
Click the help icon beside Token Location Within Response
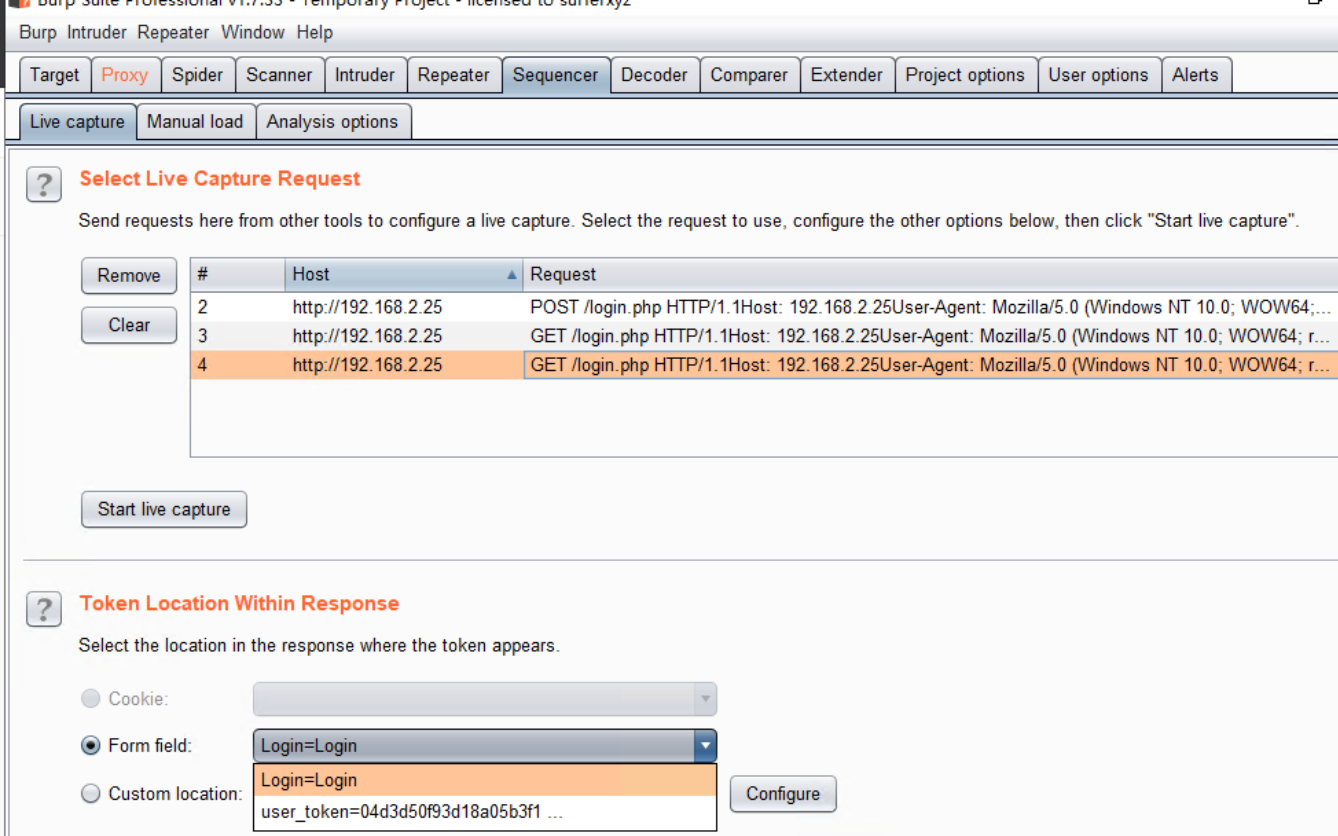tap(43, 609)
